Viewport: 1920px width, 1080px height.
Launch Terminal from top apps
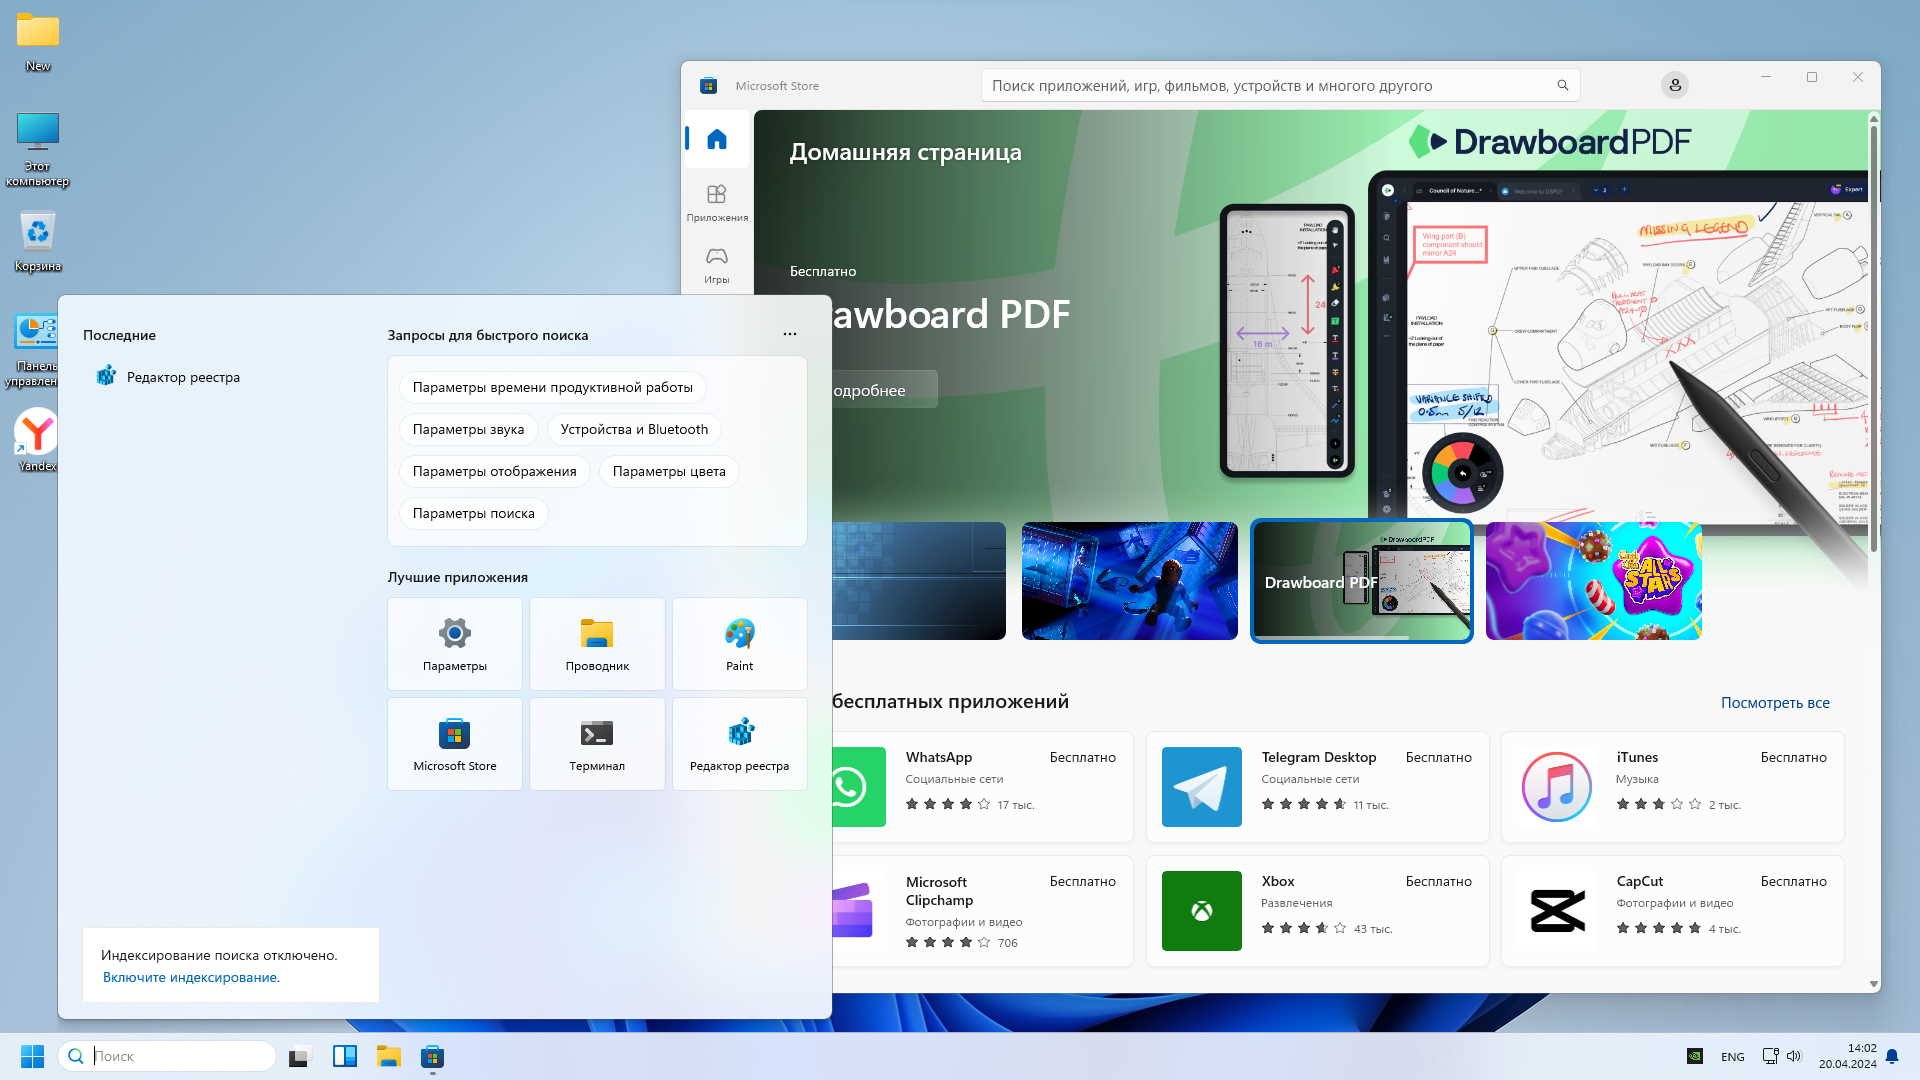[597, 744]
